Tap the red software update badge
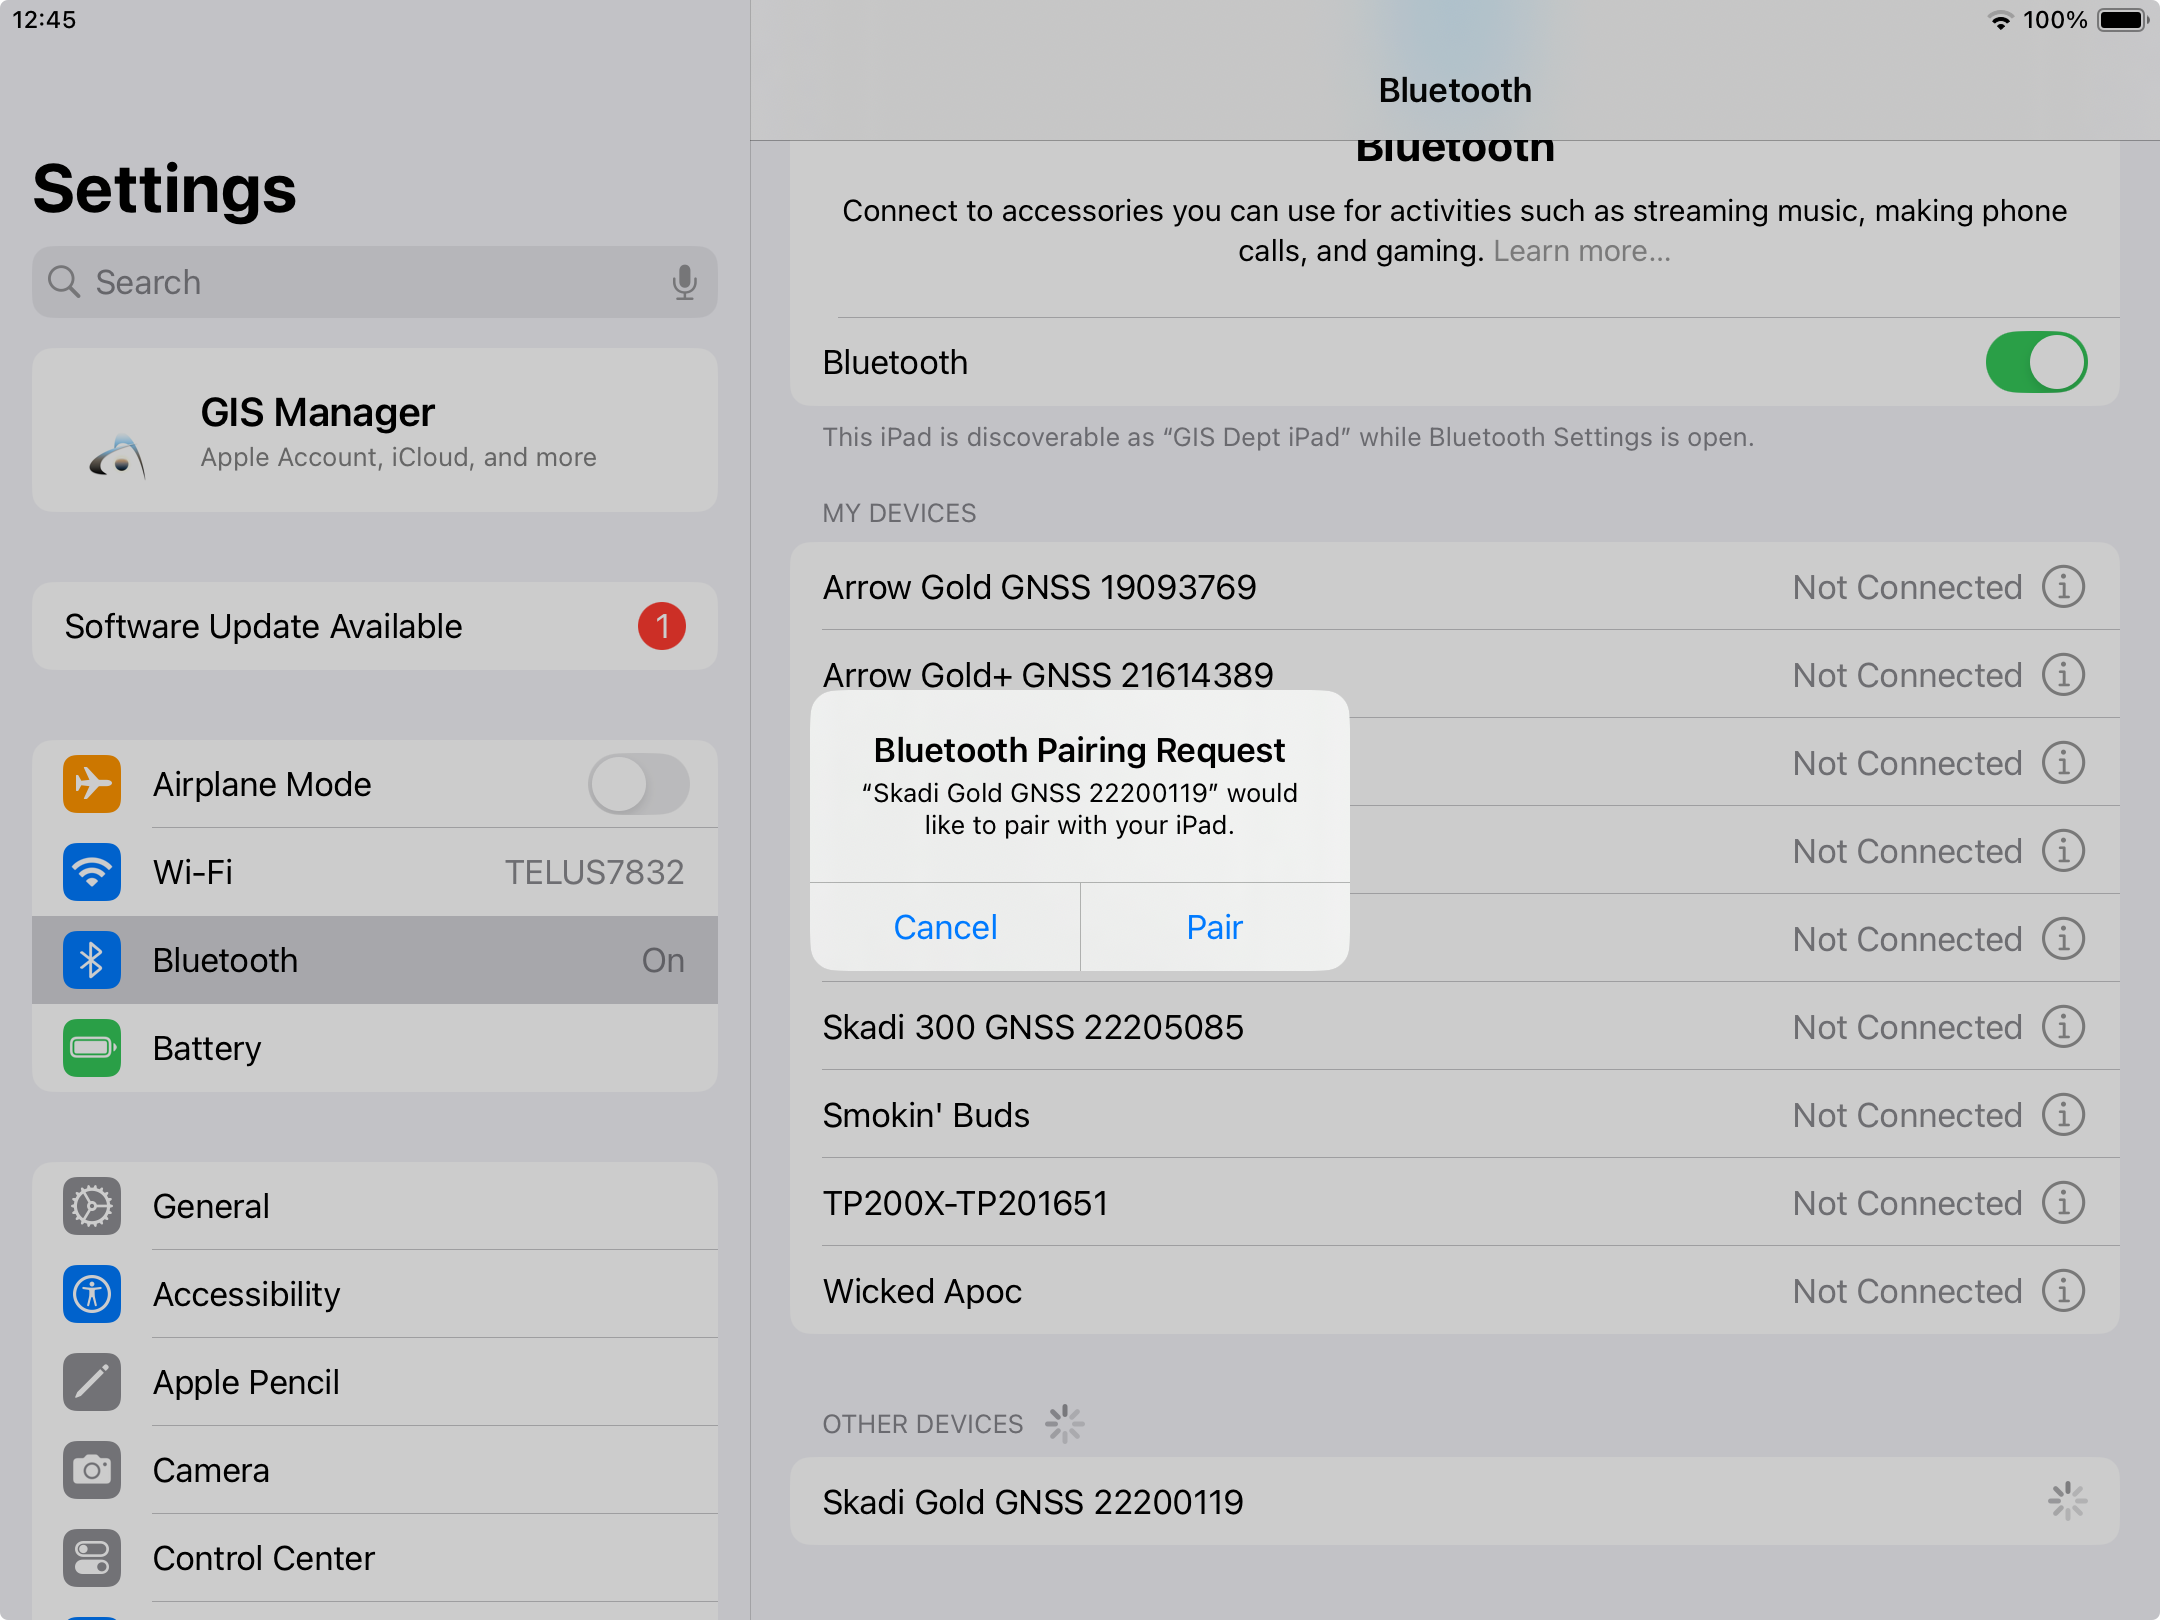The height and width of the screenshot is (1620, 2160). click(x=662, y=626)
